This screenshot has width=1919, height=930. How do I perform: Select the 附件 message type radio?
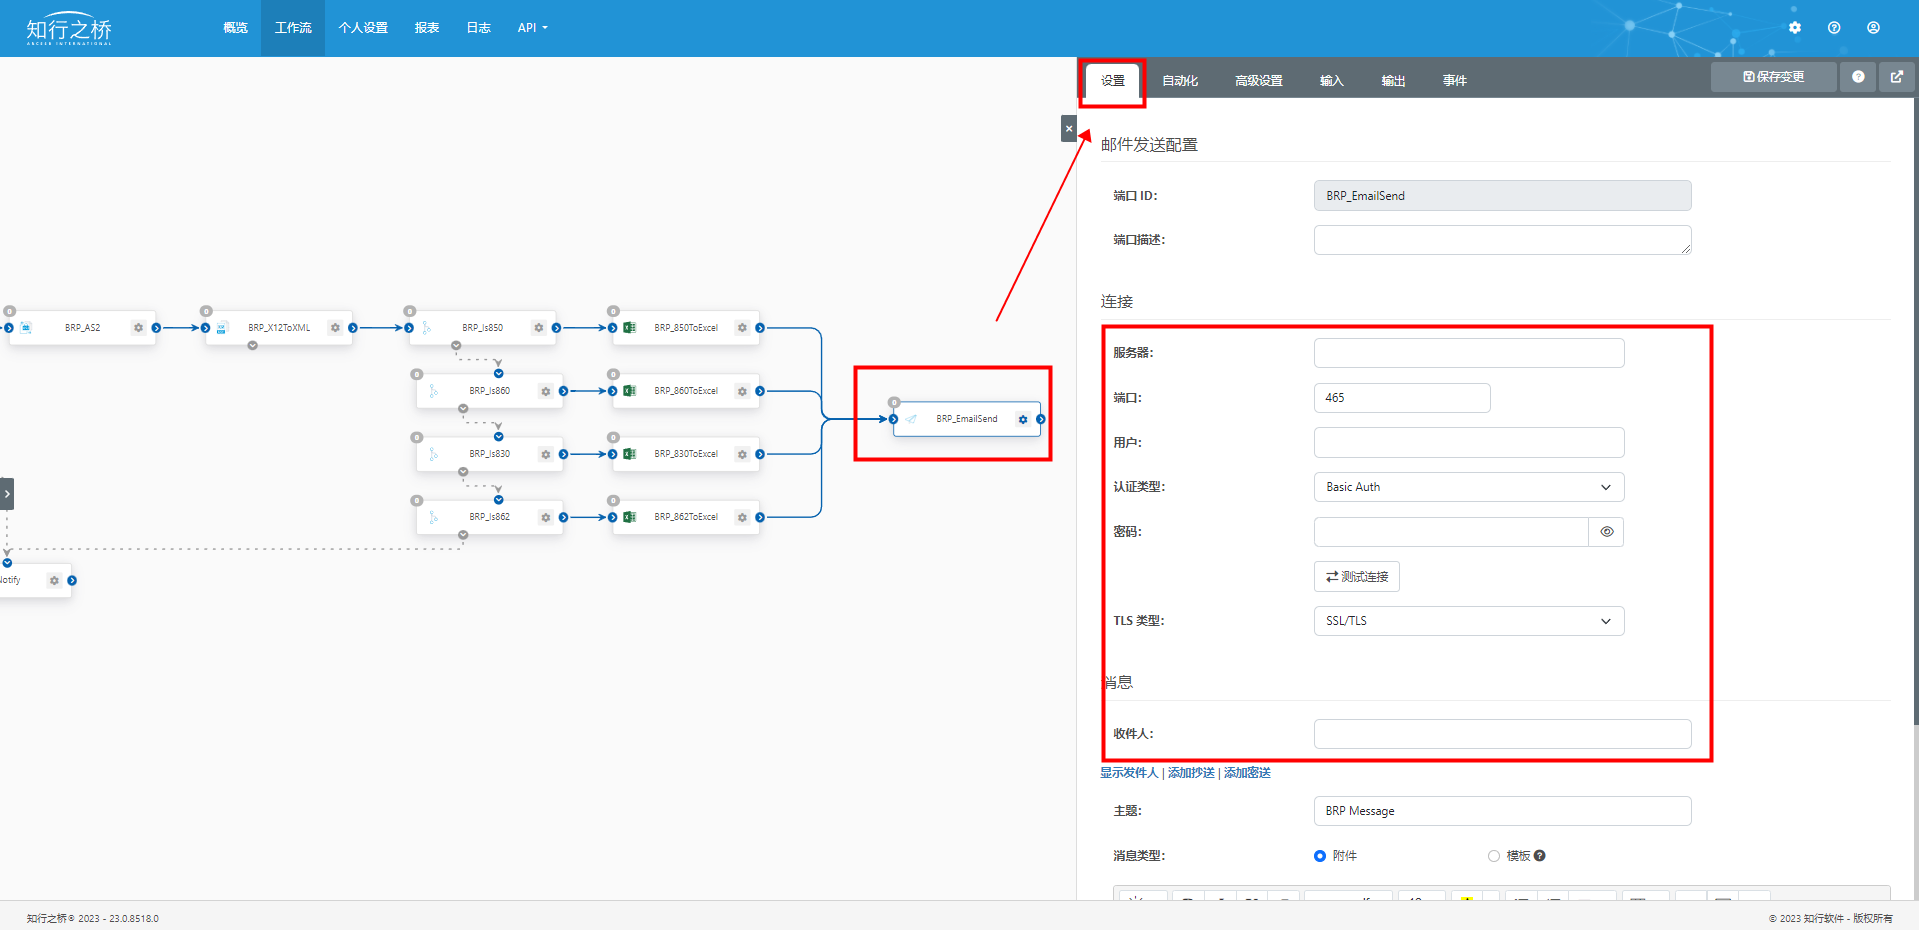click(x=1320, y=856)
